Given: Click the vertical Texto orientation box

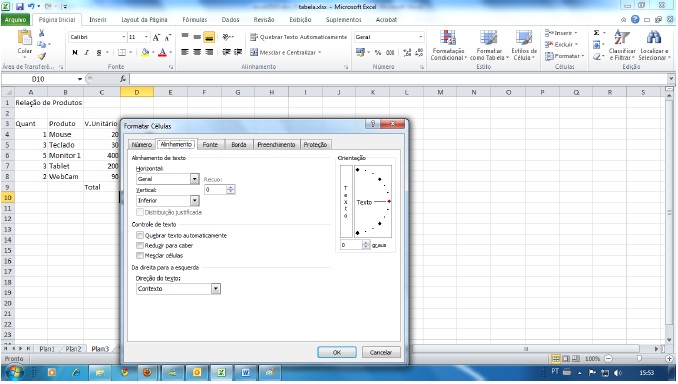Looking at the screenshot, I should coord(345,202).
